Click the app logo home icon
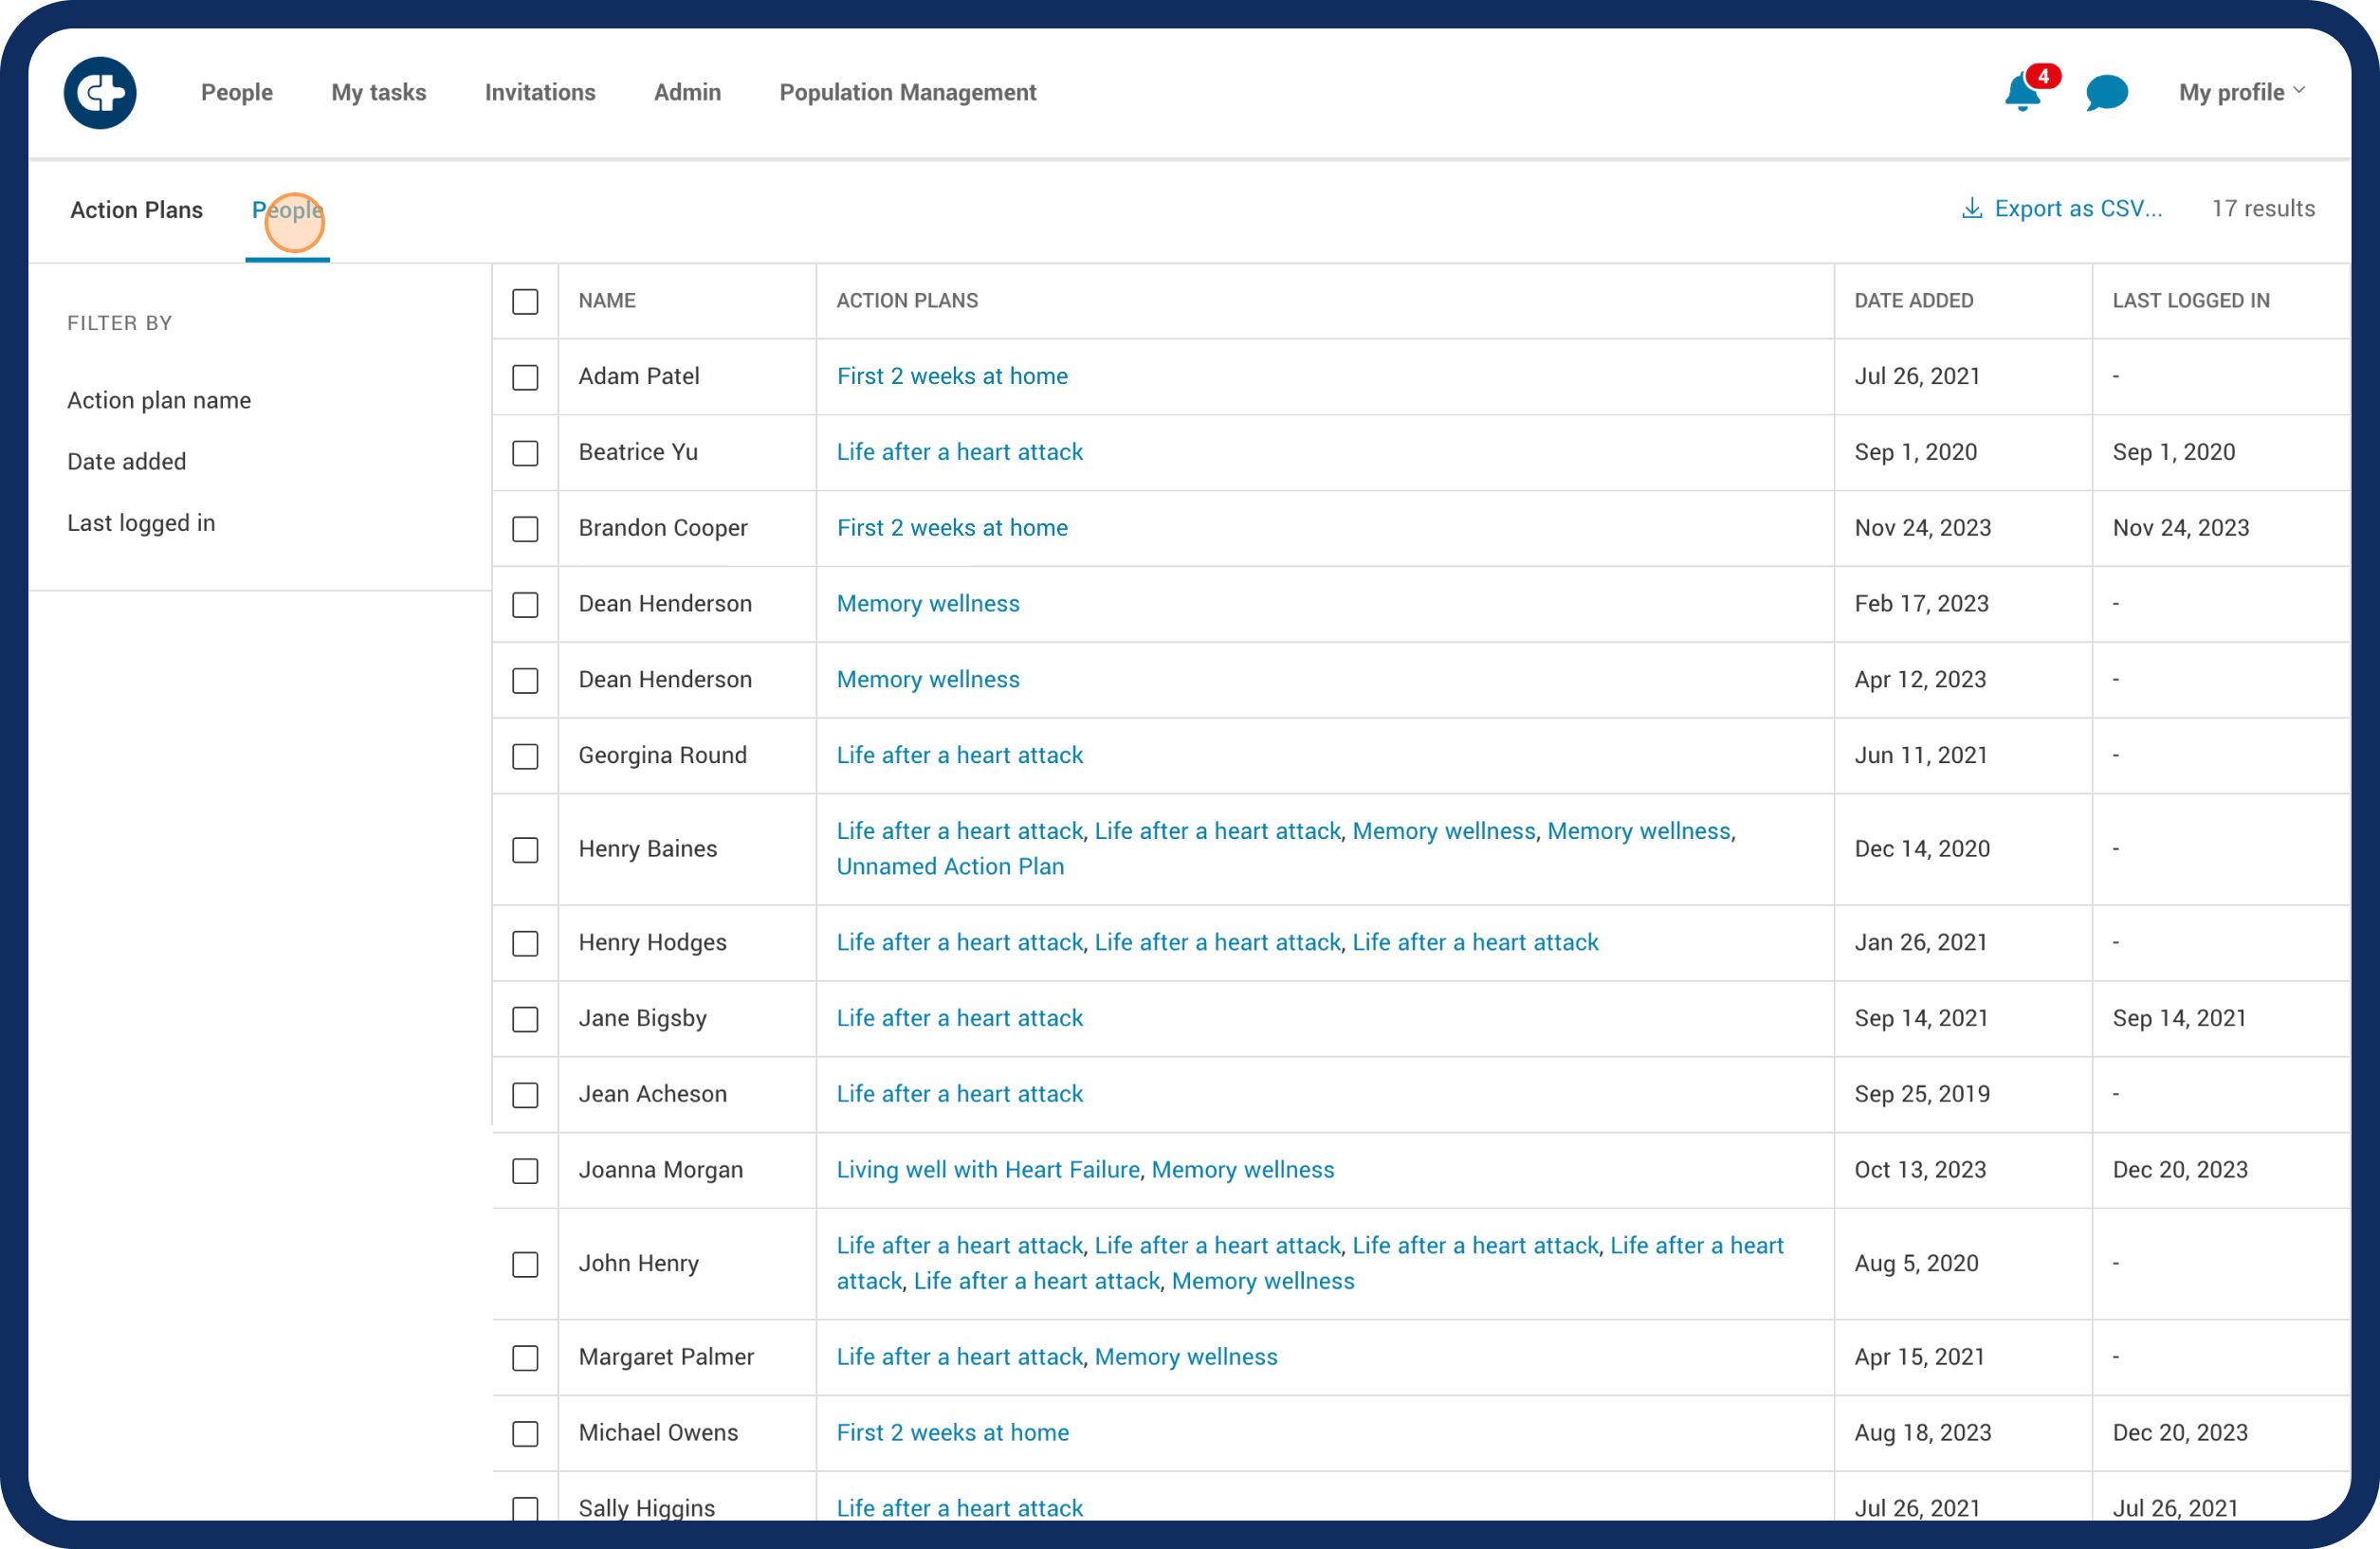This screenshot has width=2380, height=1549. [100, 93]
